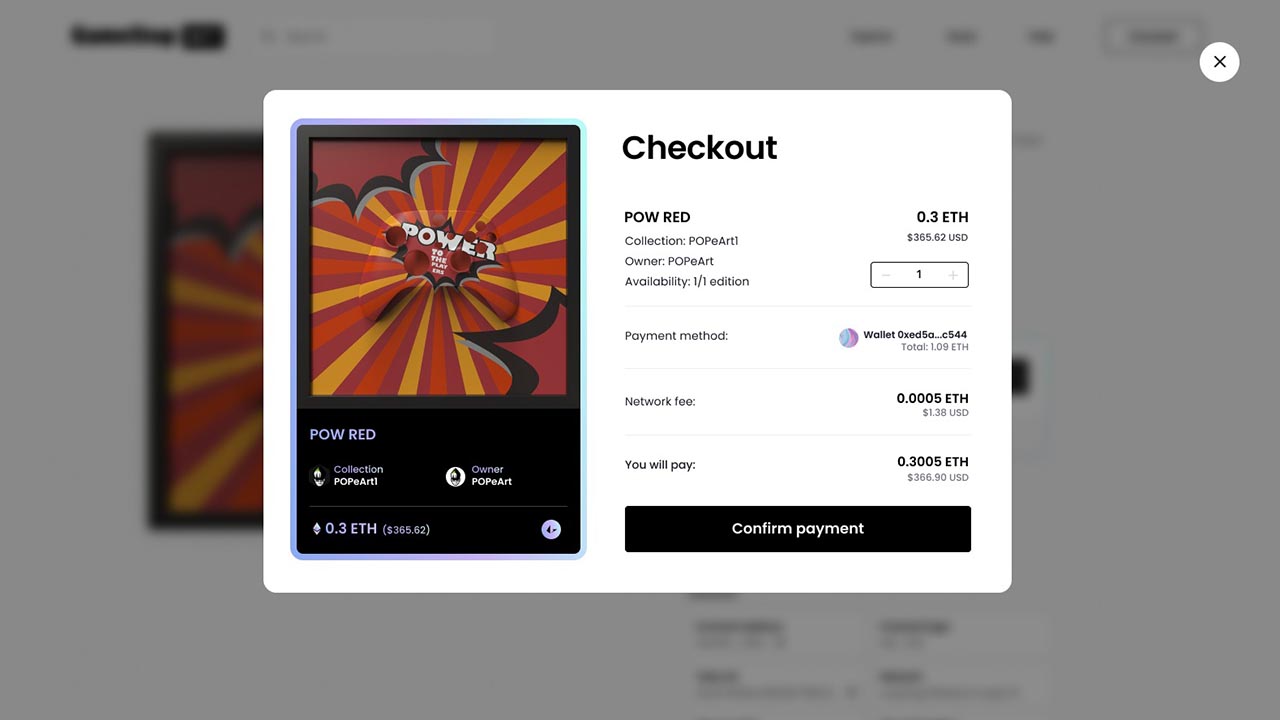Select the Wallet 0xed5a...c544 payment method
The height and width of the screenshot is (720, 1280).
(915, 335)
